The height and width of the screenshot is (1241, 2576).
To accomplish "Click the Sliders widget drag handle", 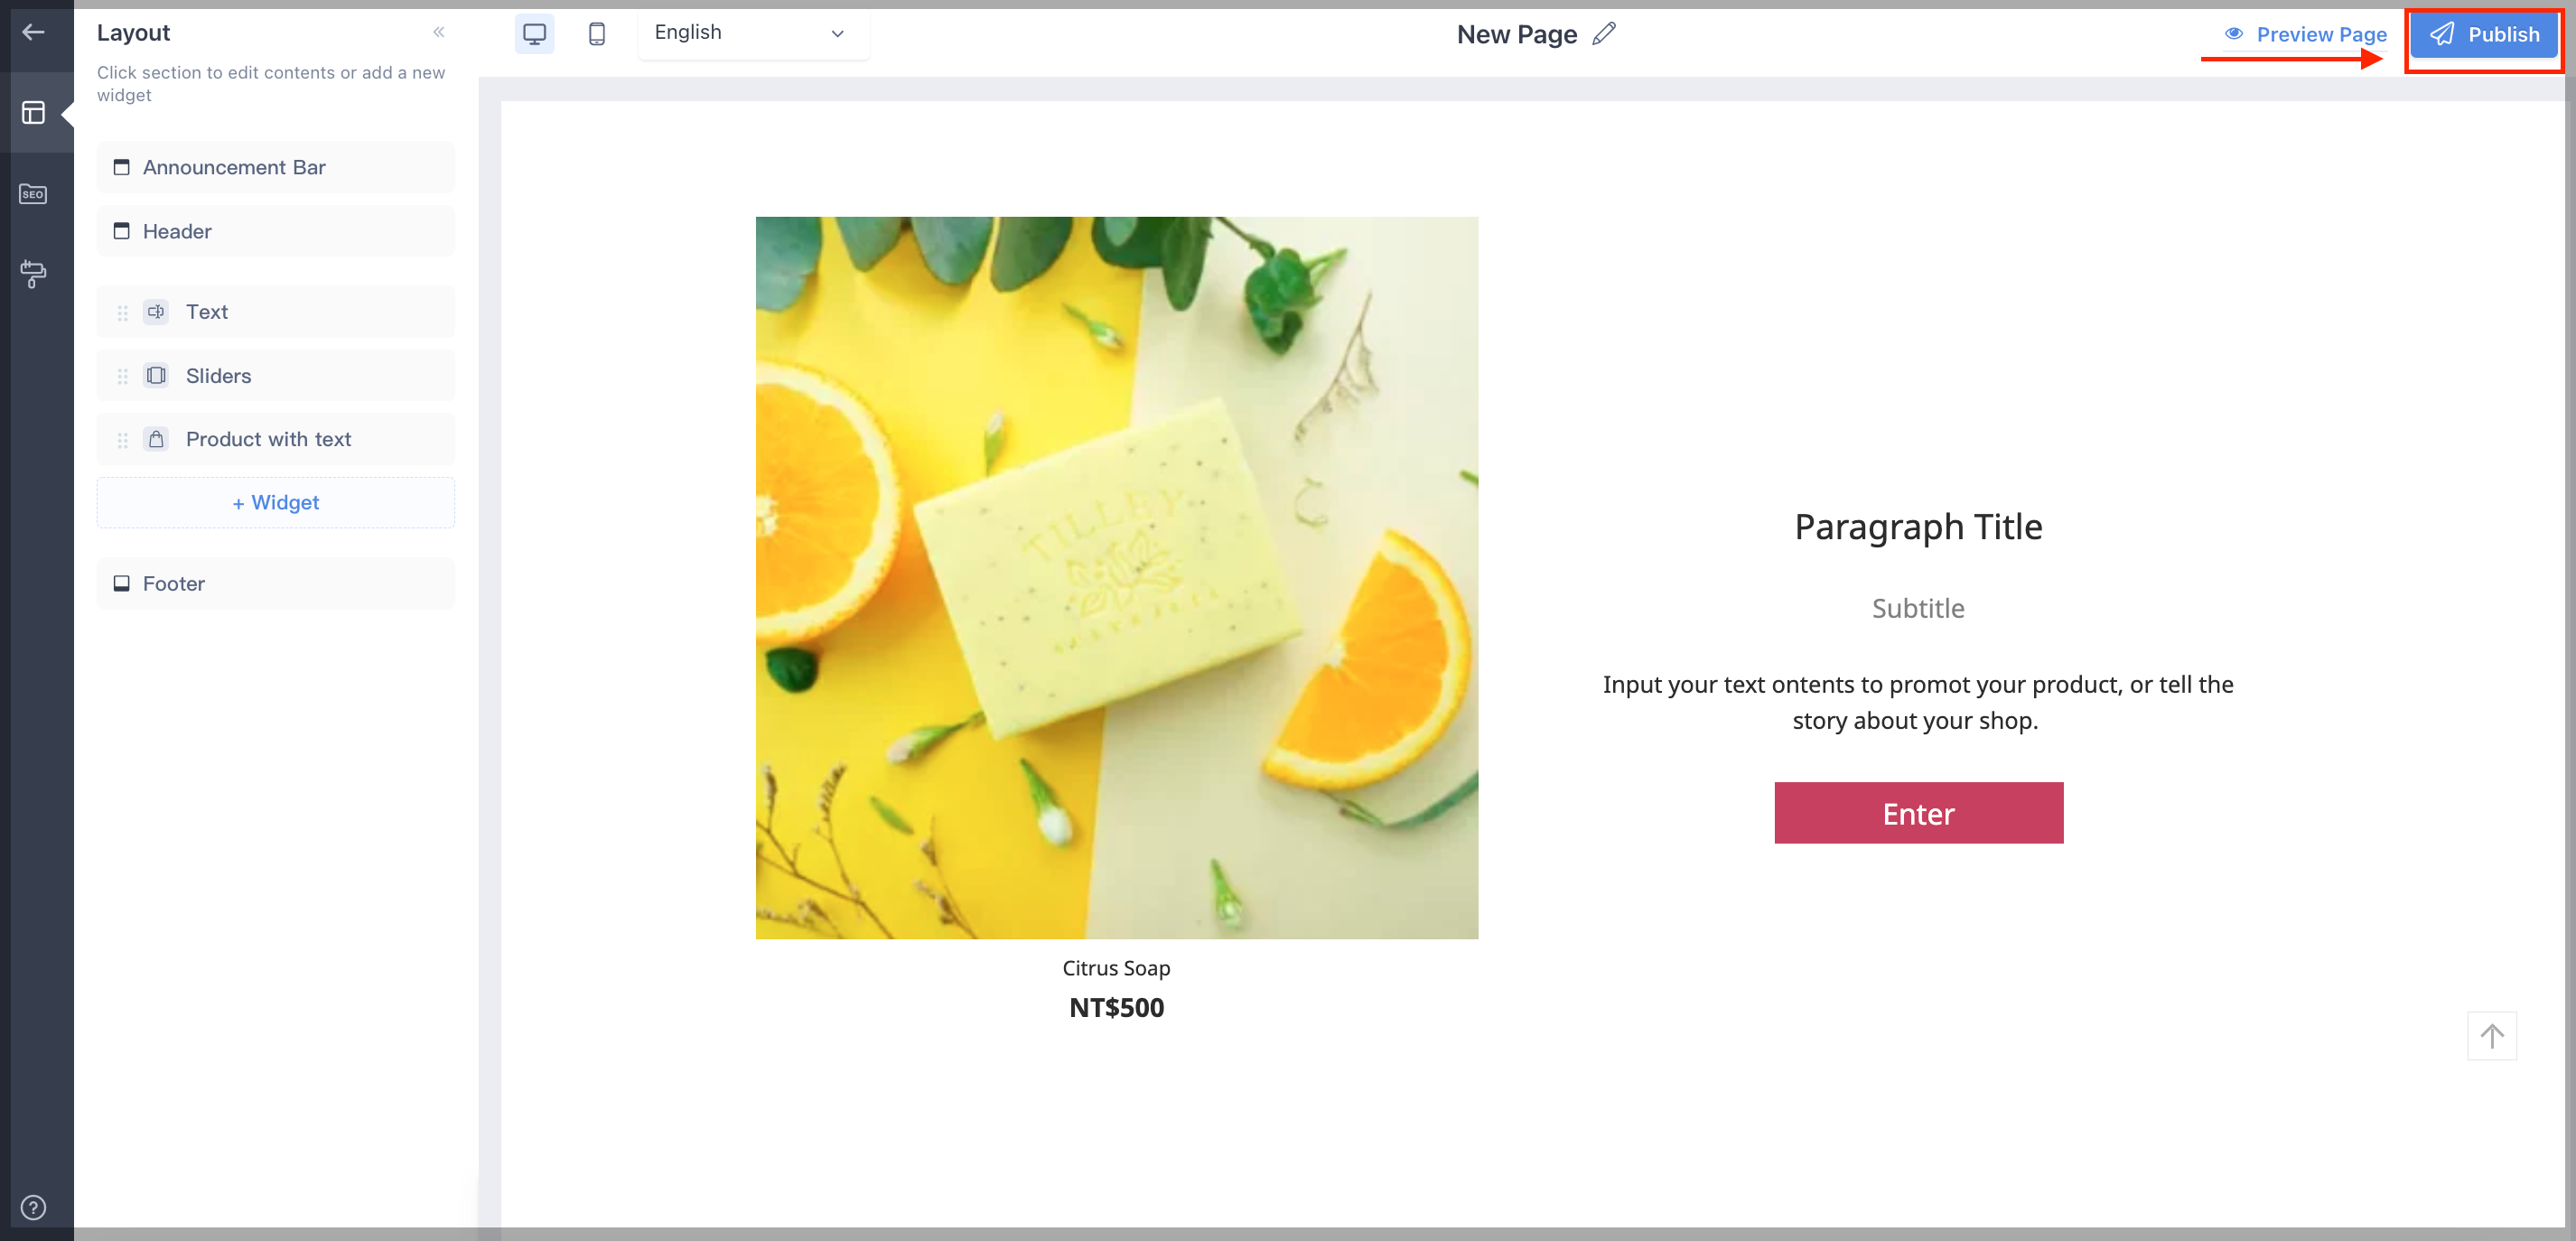I will click(x=123, y=376).
